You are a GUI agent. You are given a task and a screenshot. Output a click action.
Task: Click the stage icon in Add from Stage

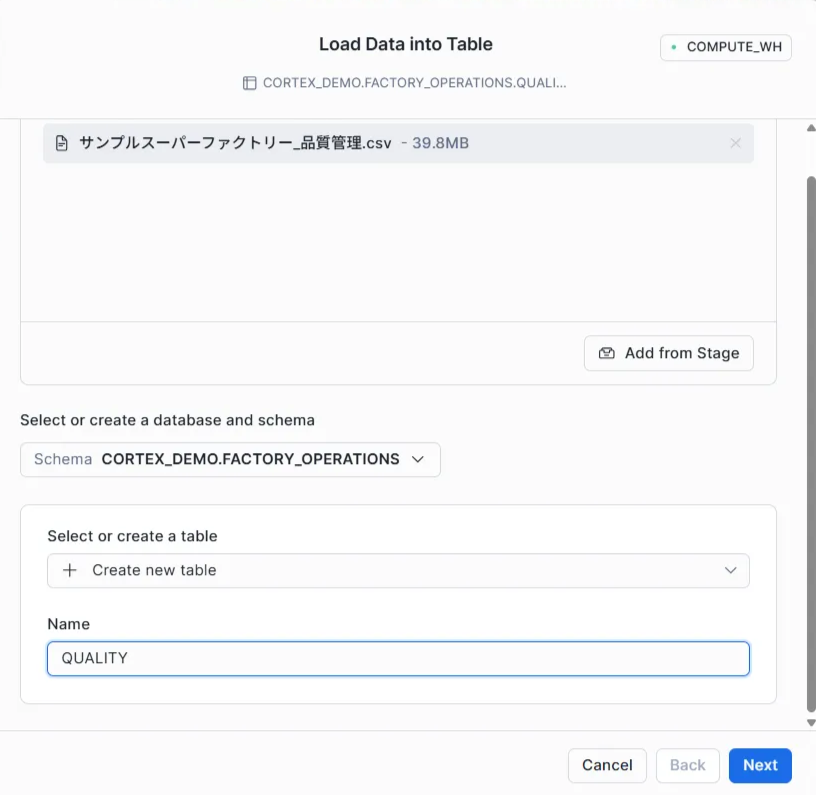pos(606,353)
